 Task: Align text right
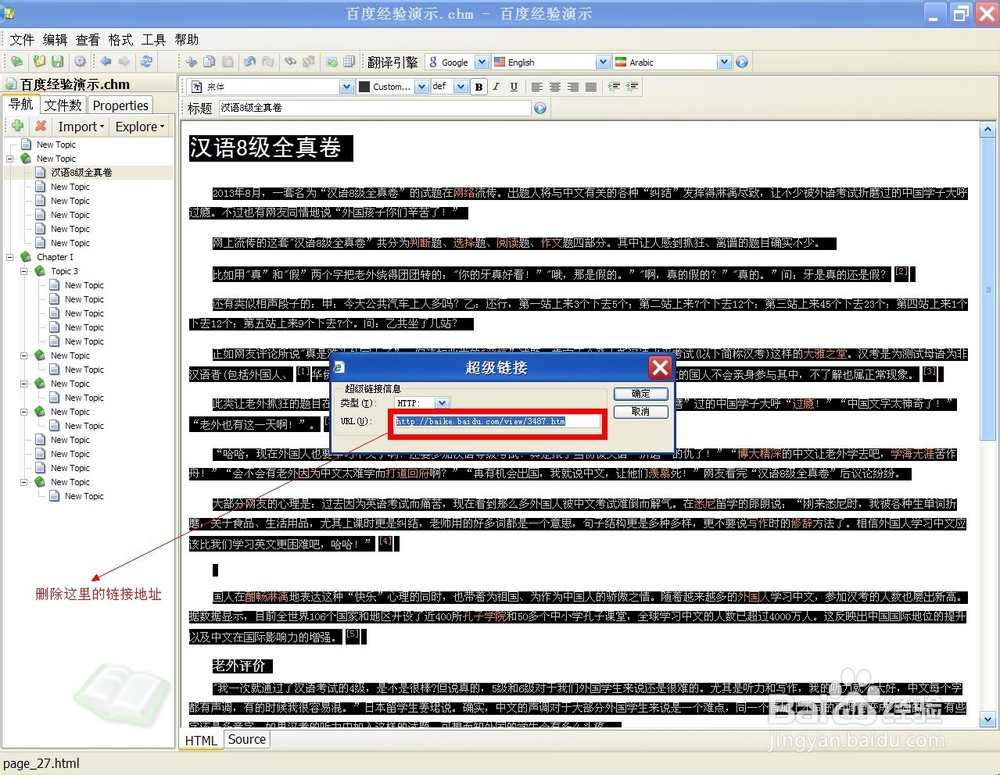tap(573, 87)
